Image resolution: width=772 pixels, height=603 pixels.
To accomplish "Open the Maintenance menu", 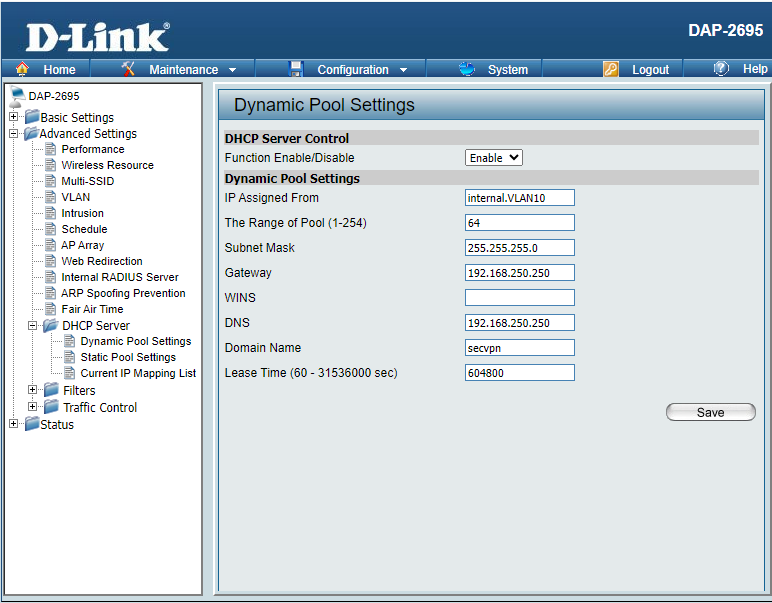I will [192, 69].
